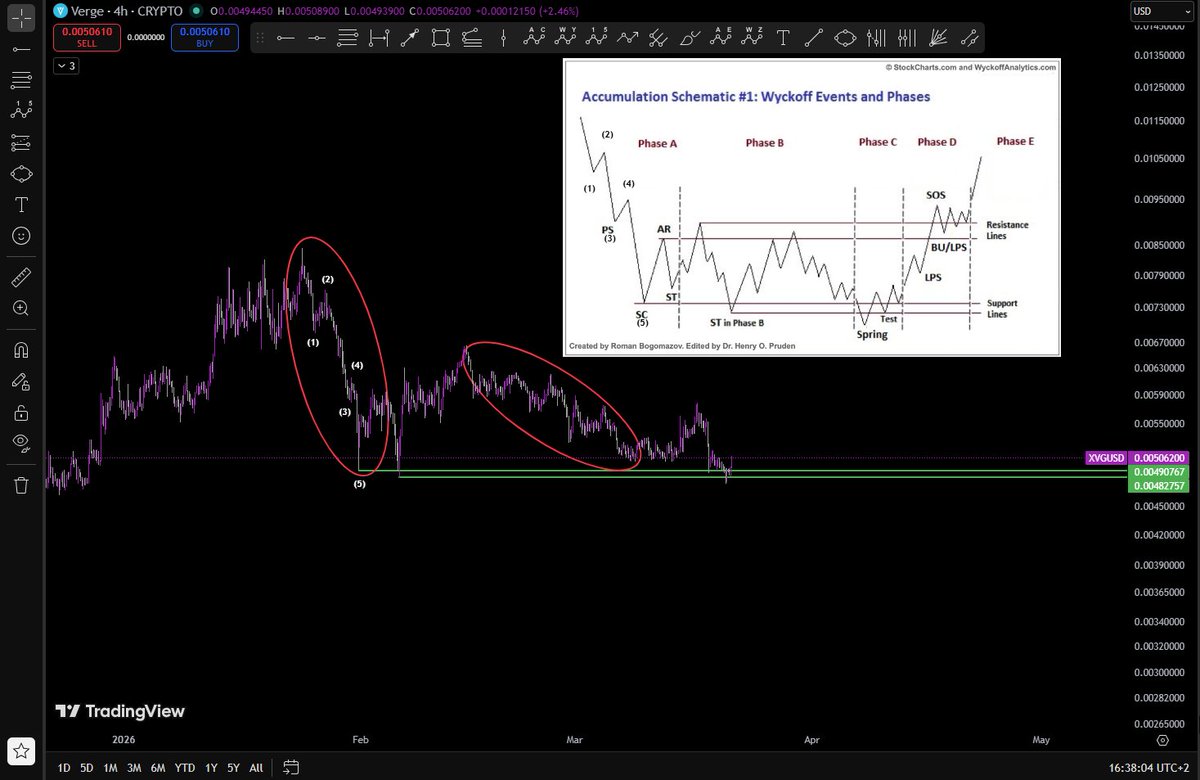Activate the Zoom In magnifier tool
Image resolution: width=1200 pixels, height=780 pixels.
(20, 308)
